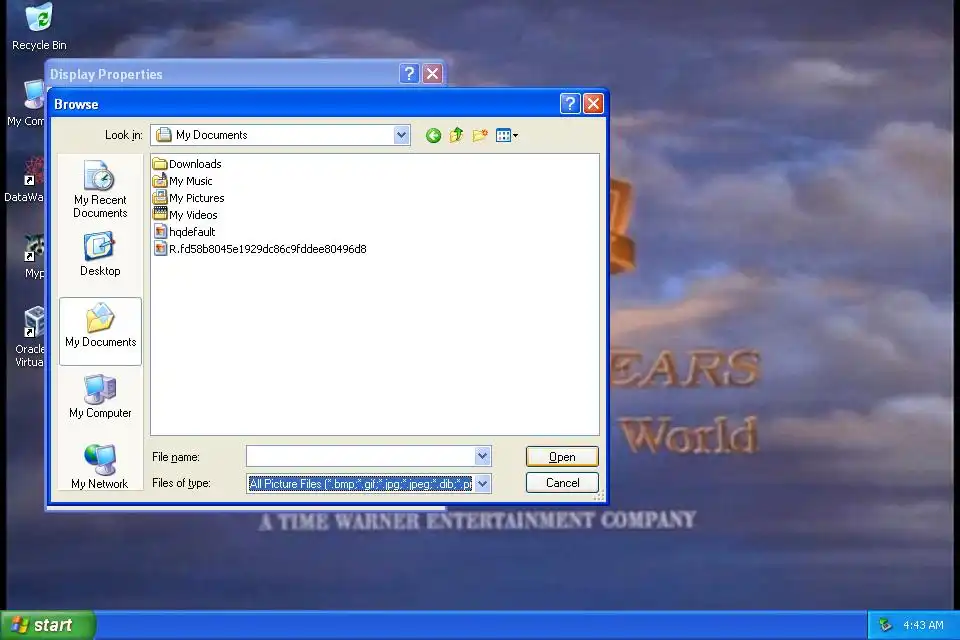Select My Network in the places bar
960x640 pixels.
coord(100,467)
